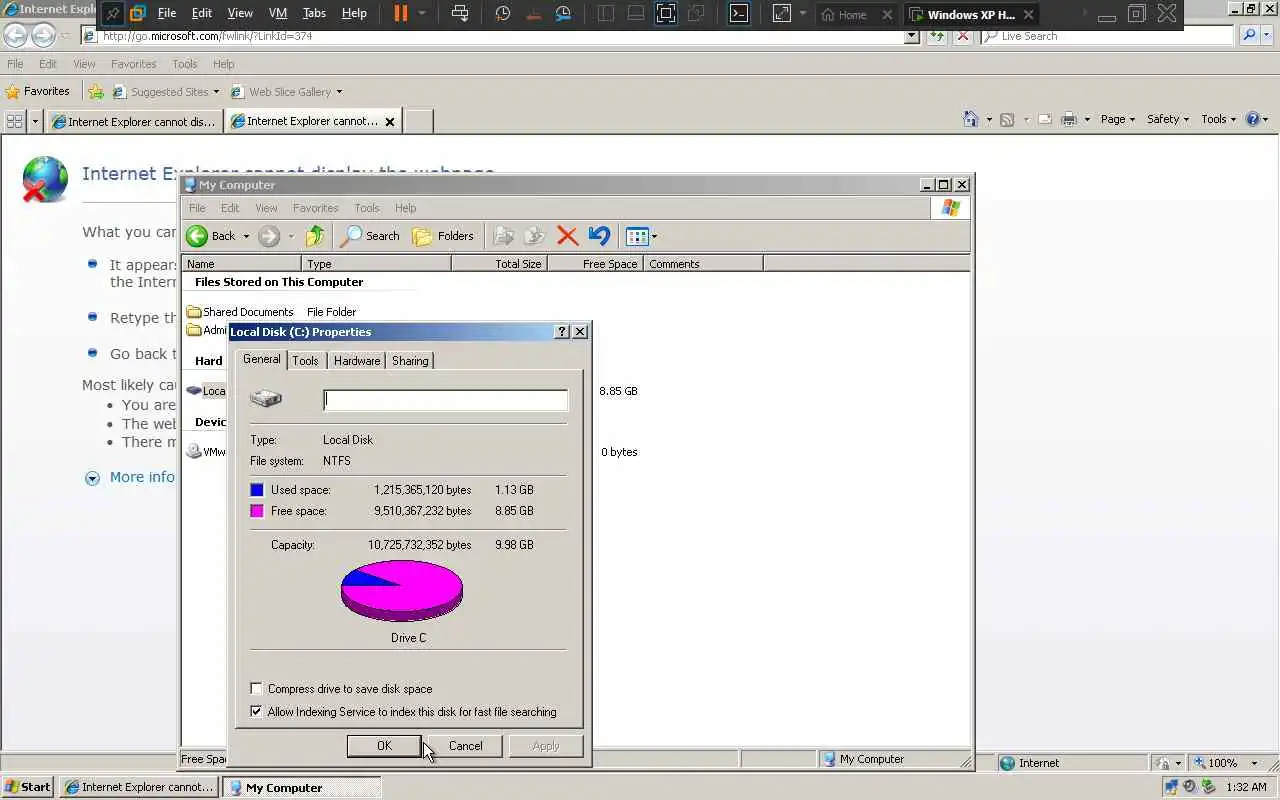Screen dimensions: 1280x800
Task: Open the VMware VM menu
Action: click(x=278, y=14)
